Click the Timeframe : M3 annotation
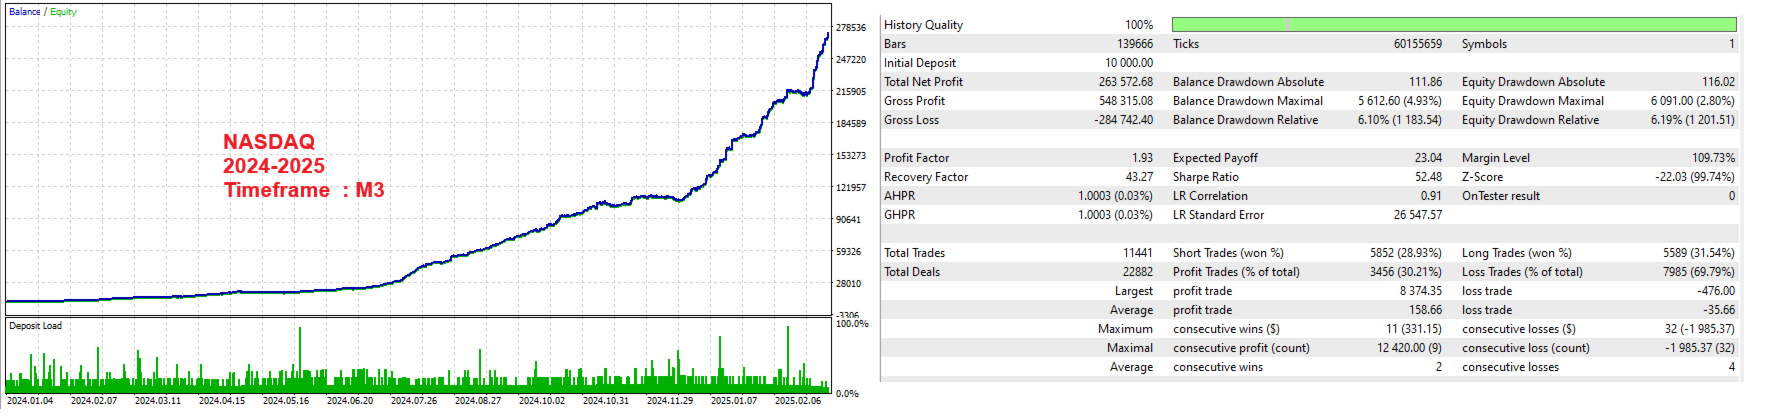Screen dimensions: 1780x418 click(x=304, y=190)
